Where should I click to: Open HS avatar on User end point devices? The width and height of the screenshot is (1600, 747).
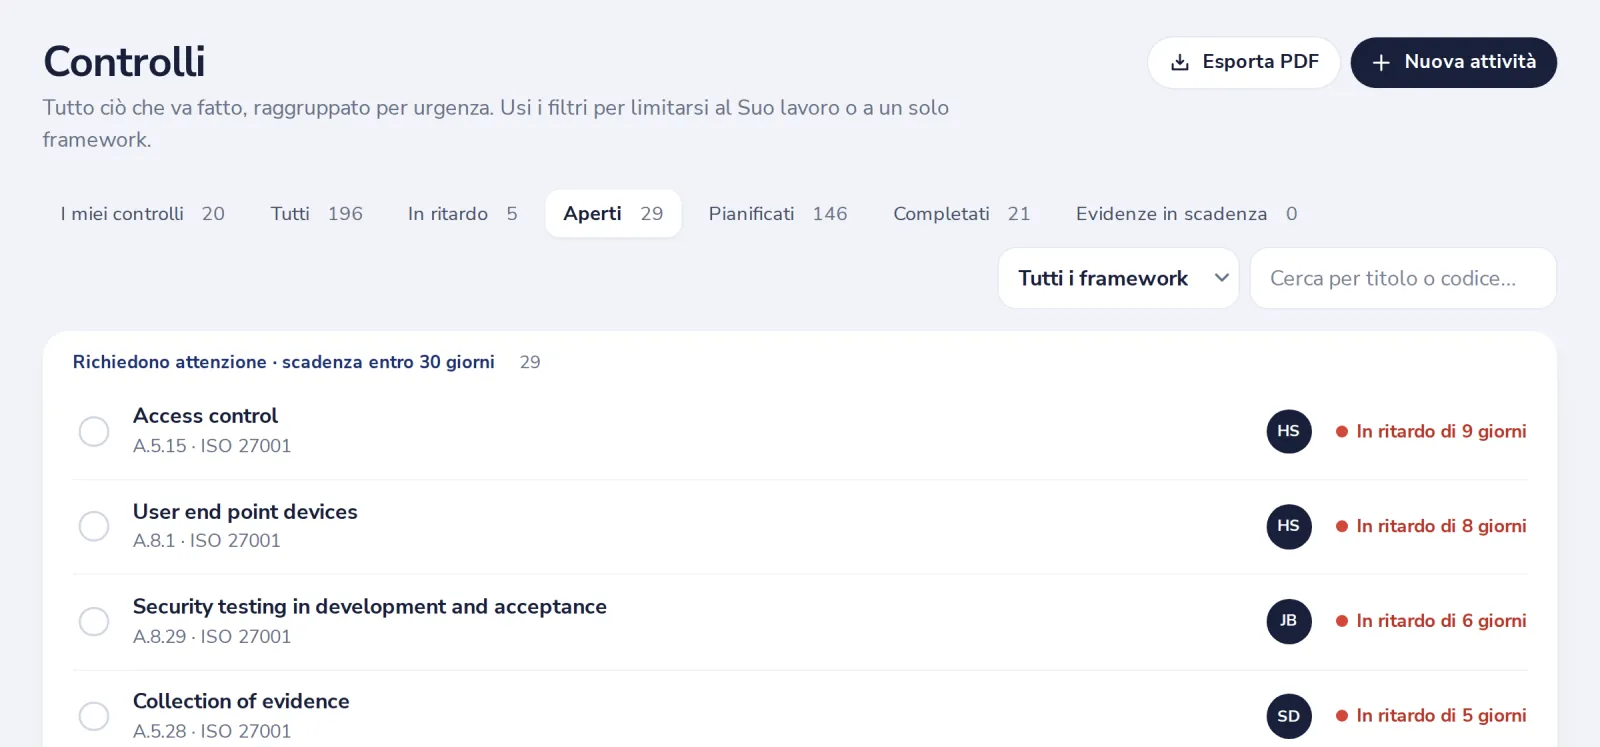(1289, 526)
